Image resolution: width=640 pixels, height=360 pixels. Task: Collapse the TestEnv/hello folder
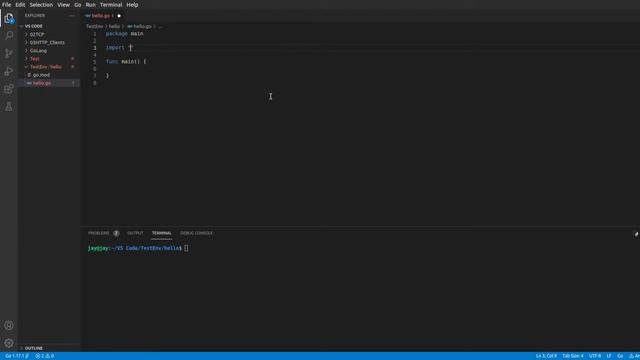click(49, 67)
